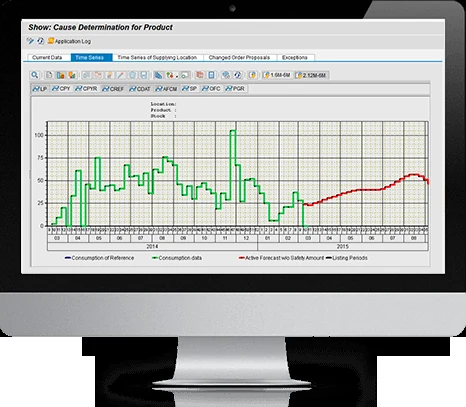Click month 12 on the time axis
Screen dimensions: 466x407
pyautogui.click(x=246, y=238)
